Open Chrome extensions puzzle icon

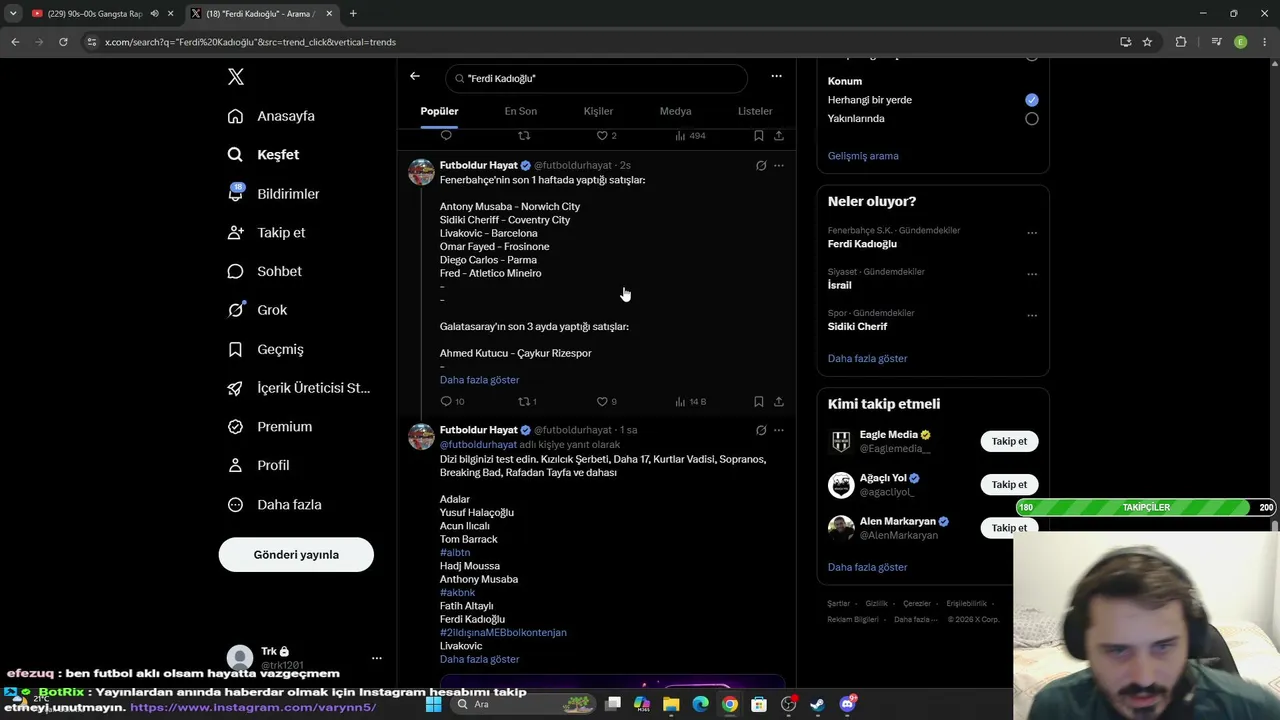click(1181, 42)
